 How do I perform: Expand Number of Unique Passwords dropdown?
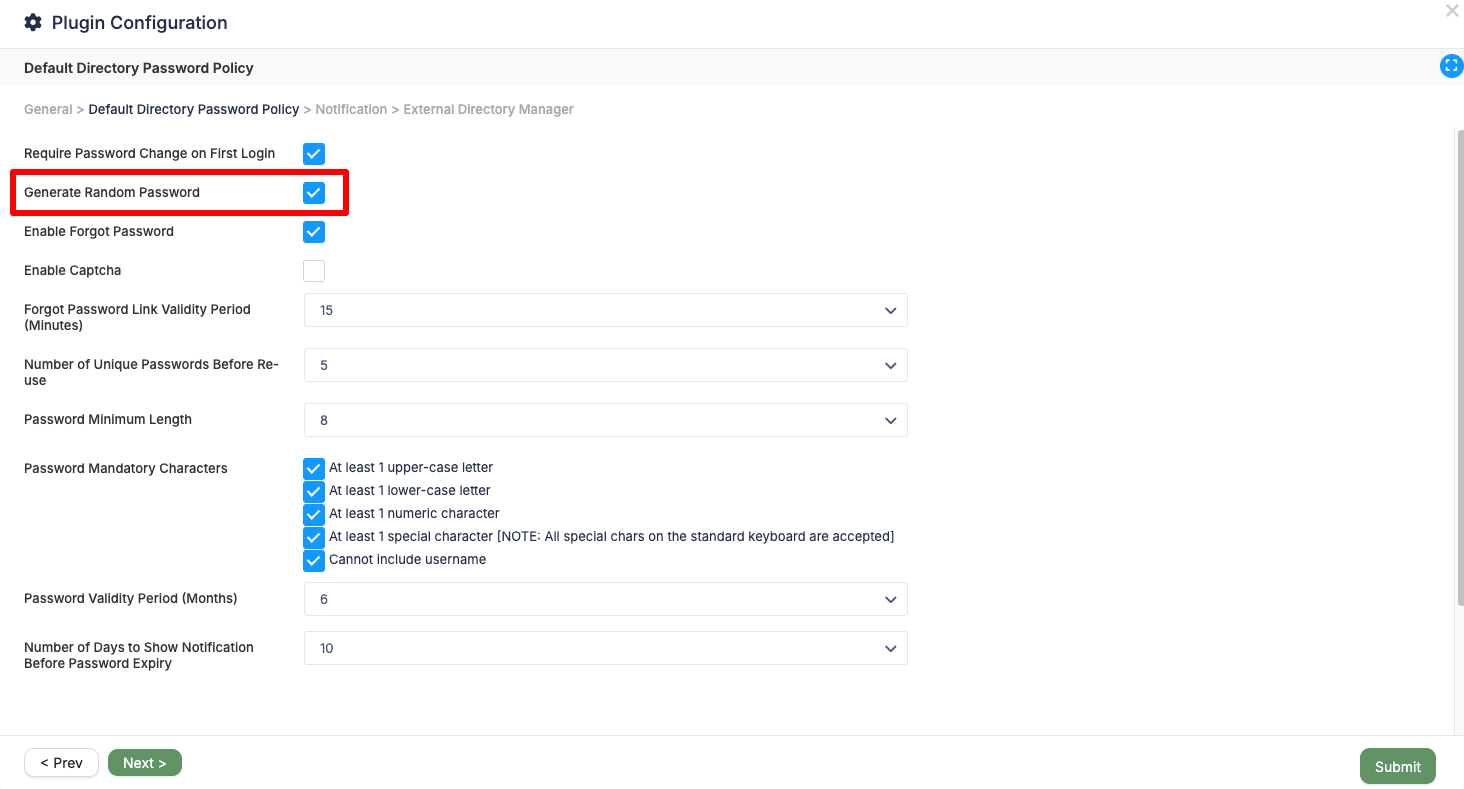coord(606,365)
